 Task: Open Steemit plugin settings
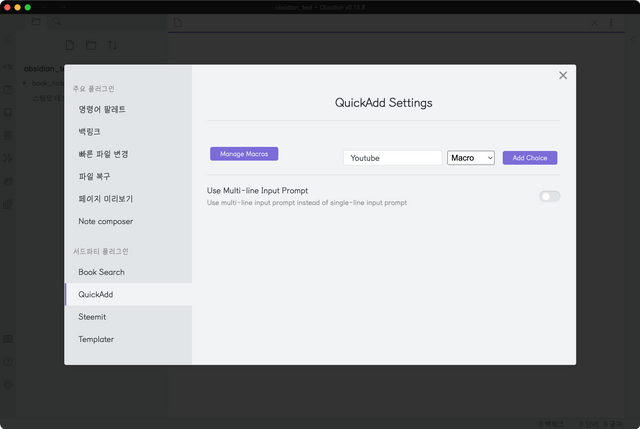[128, 317]
